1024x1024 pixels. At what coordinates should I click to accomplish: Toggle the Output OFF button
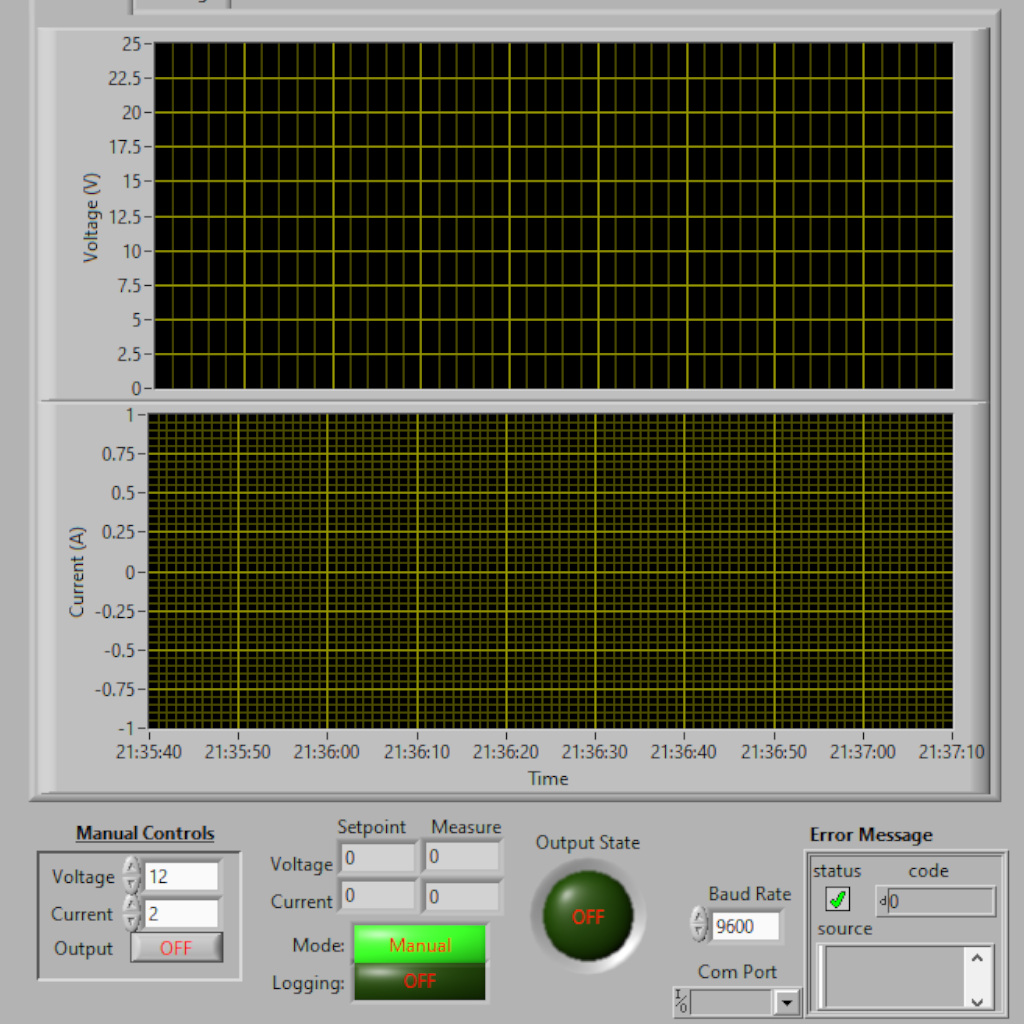176,948
